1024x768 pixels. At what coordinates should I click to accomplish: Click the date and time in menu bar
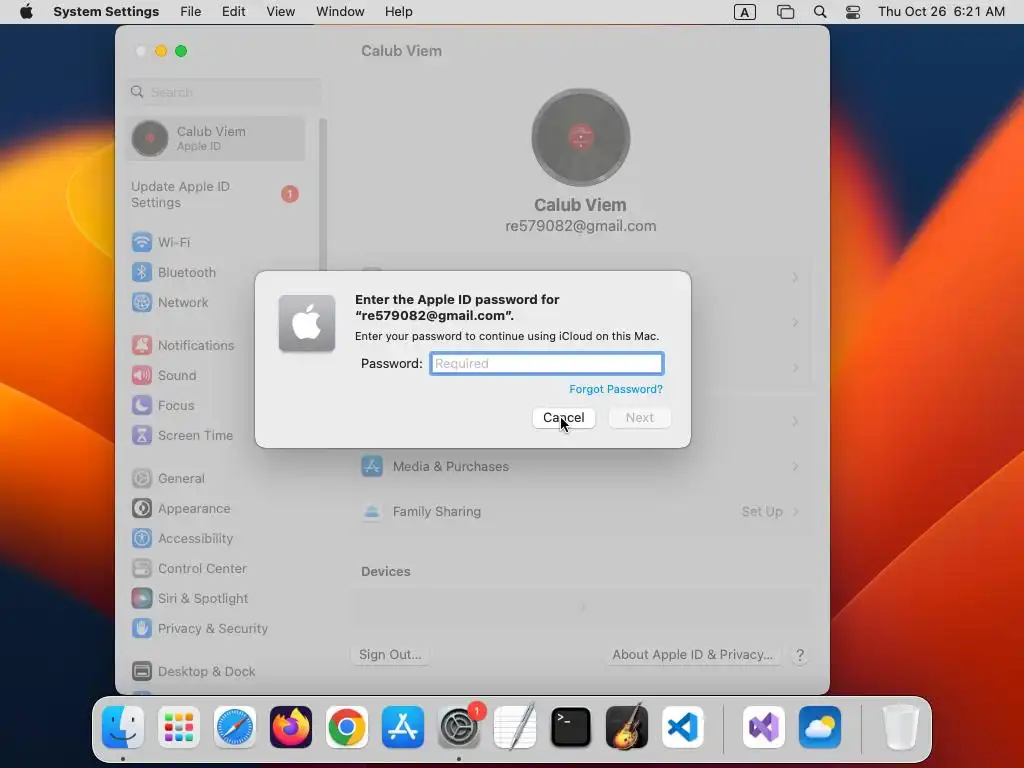pos(941,12)
